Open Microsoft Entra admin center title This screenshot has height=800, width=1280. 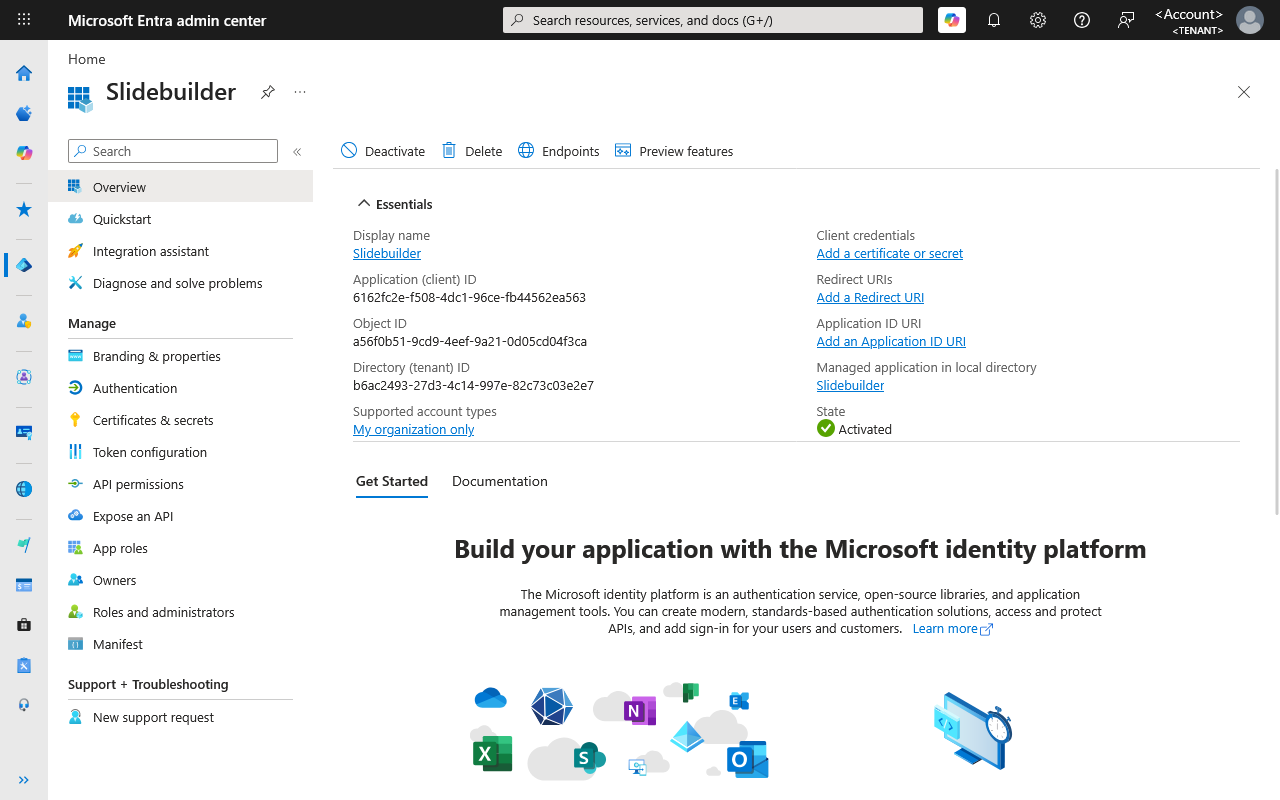[x=167, y=20]
